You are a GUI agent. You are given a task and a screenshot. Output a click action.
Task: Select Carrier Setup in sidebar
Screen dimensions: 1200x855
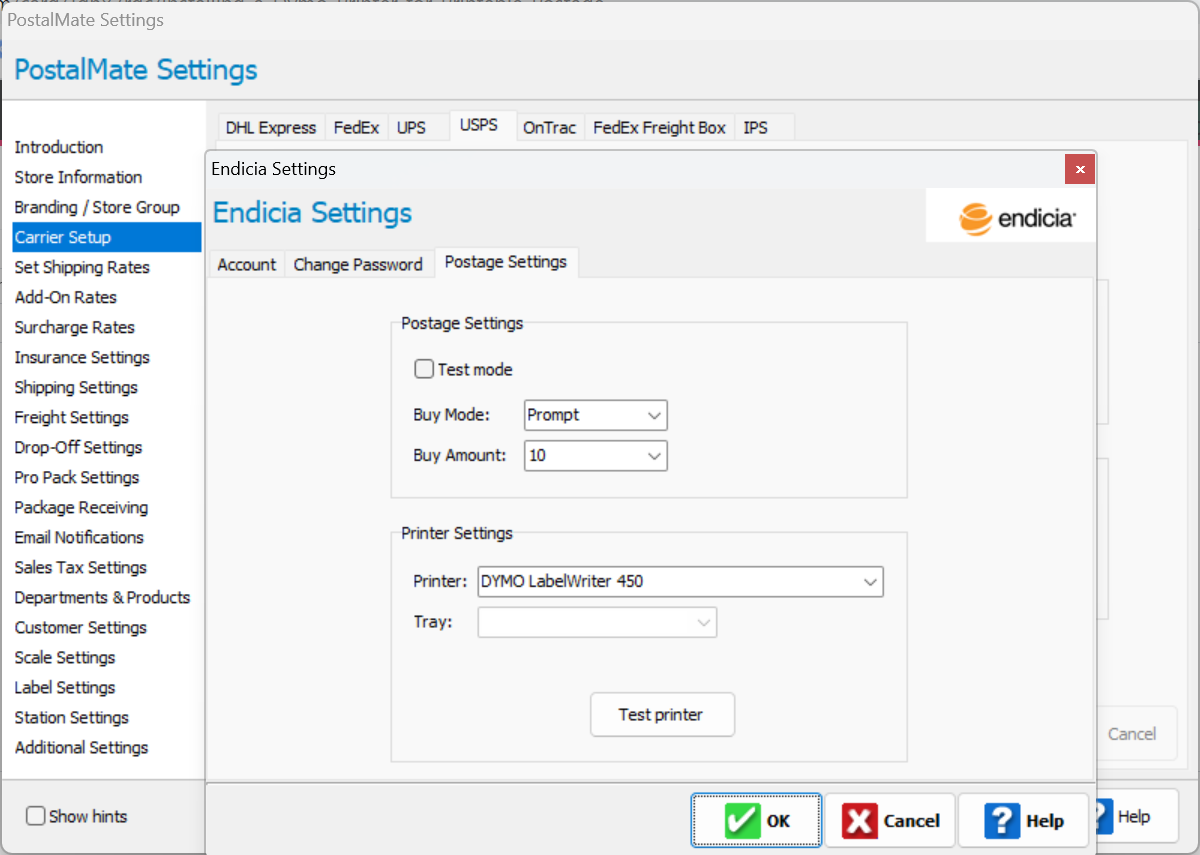107,237
